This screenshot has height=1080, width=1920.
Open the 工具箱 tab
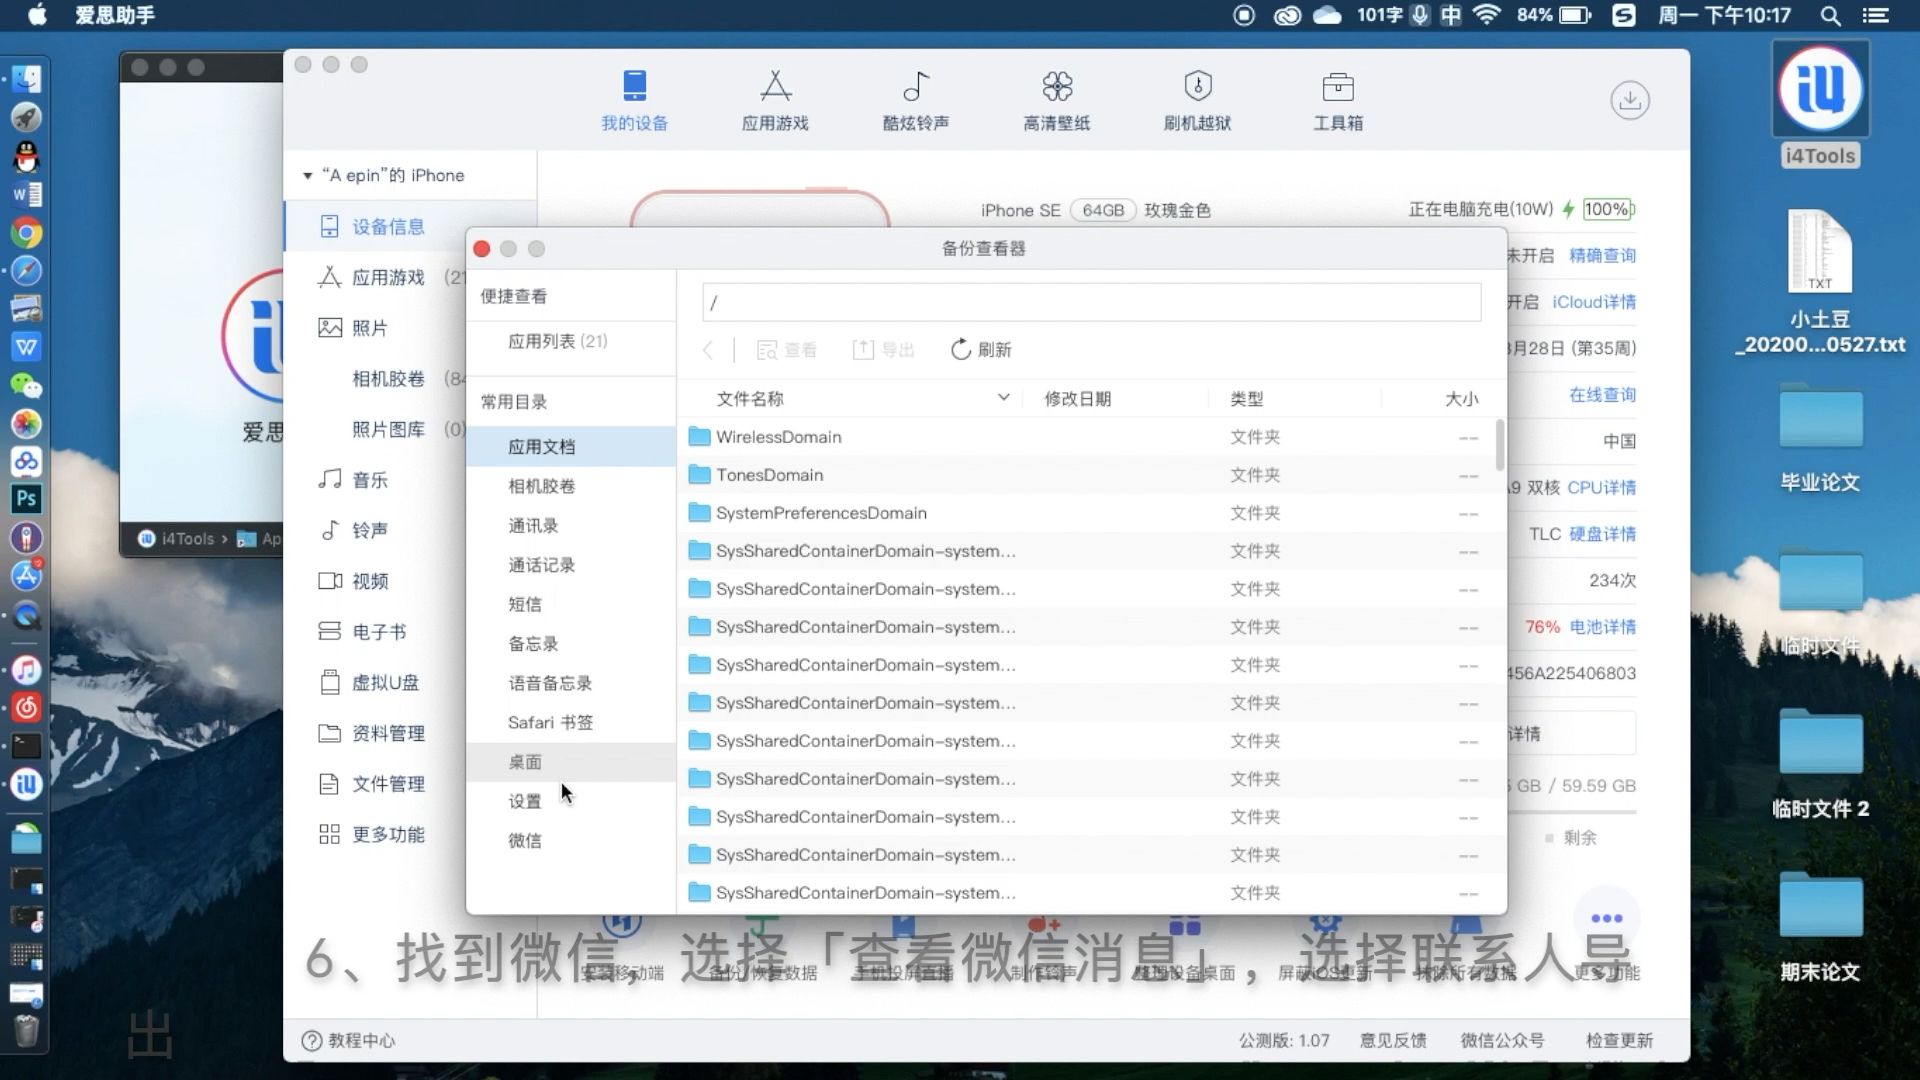point(1338,100)
